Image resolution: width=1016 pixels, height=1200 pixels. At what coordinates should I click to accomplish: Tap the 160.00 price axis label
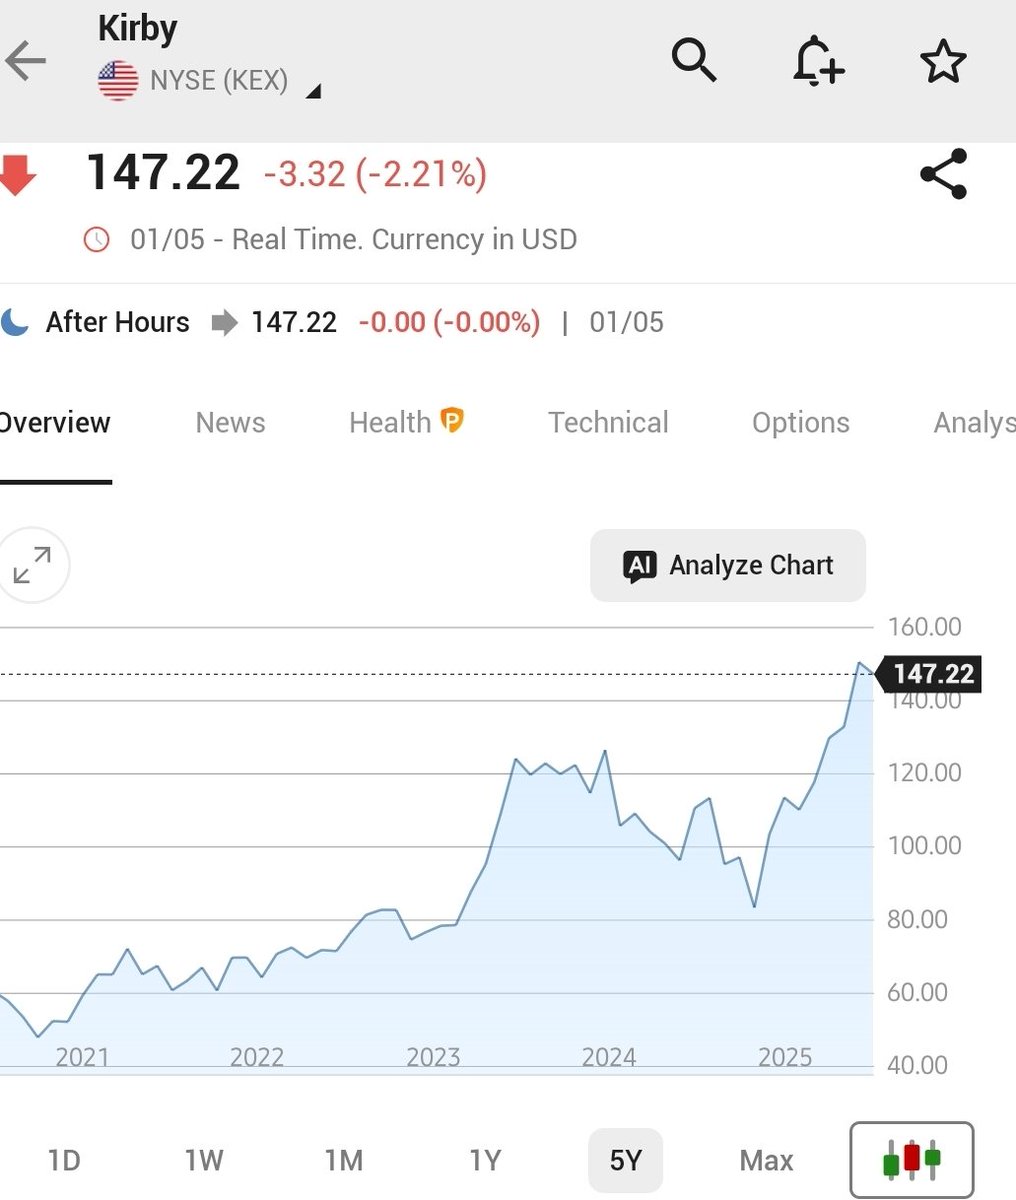pyautogui.click(x=925, y=627)
